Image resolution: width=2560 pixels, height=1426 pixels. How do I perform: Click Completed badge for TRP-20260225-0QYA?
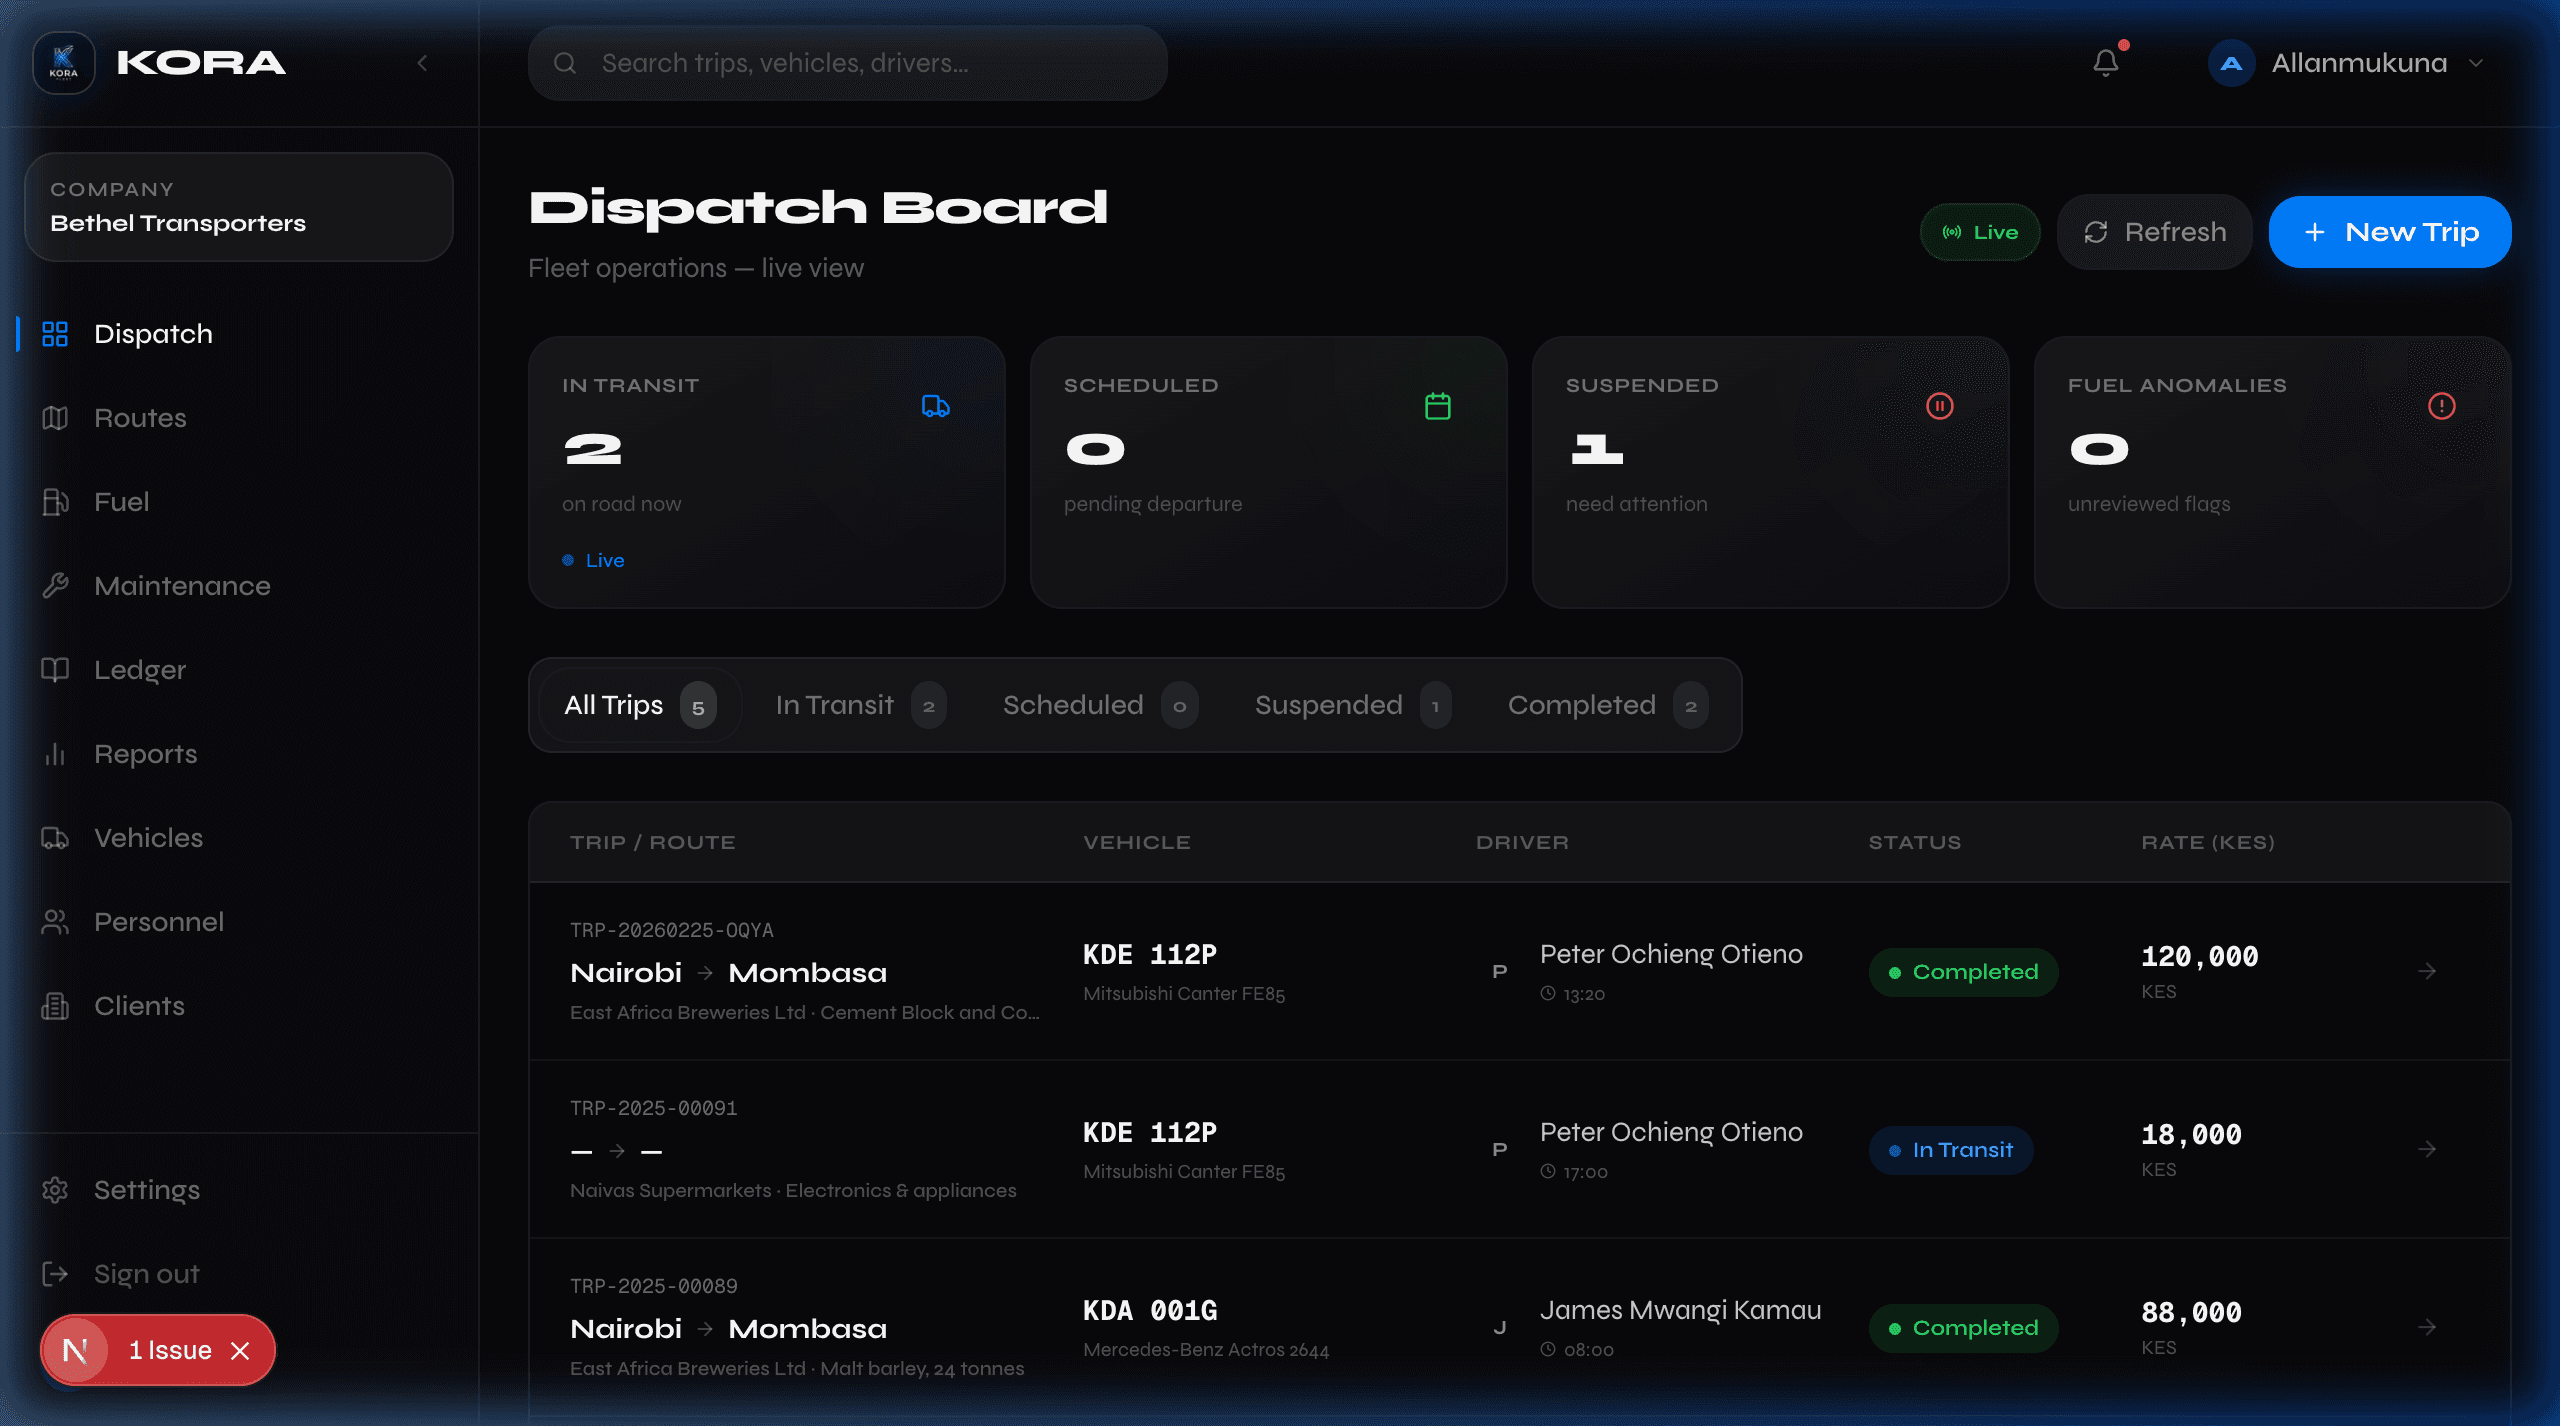pos(1963,972)
